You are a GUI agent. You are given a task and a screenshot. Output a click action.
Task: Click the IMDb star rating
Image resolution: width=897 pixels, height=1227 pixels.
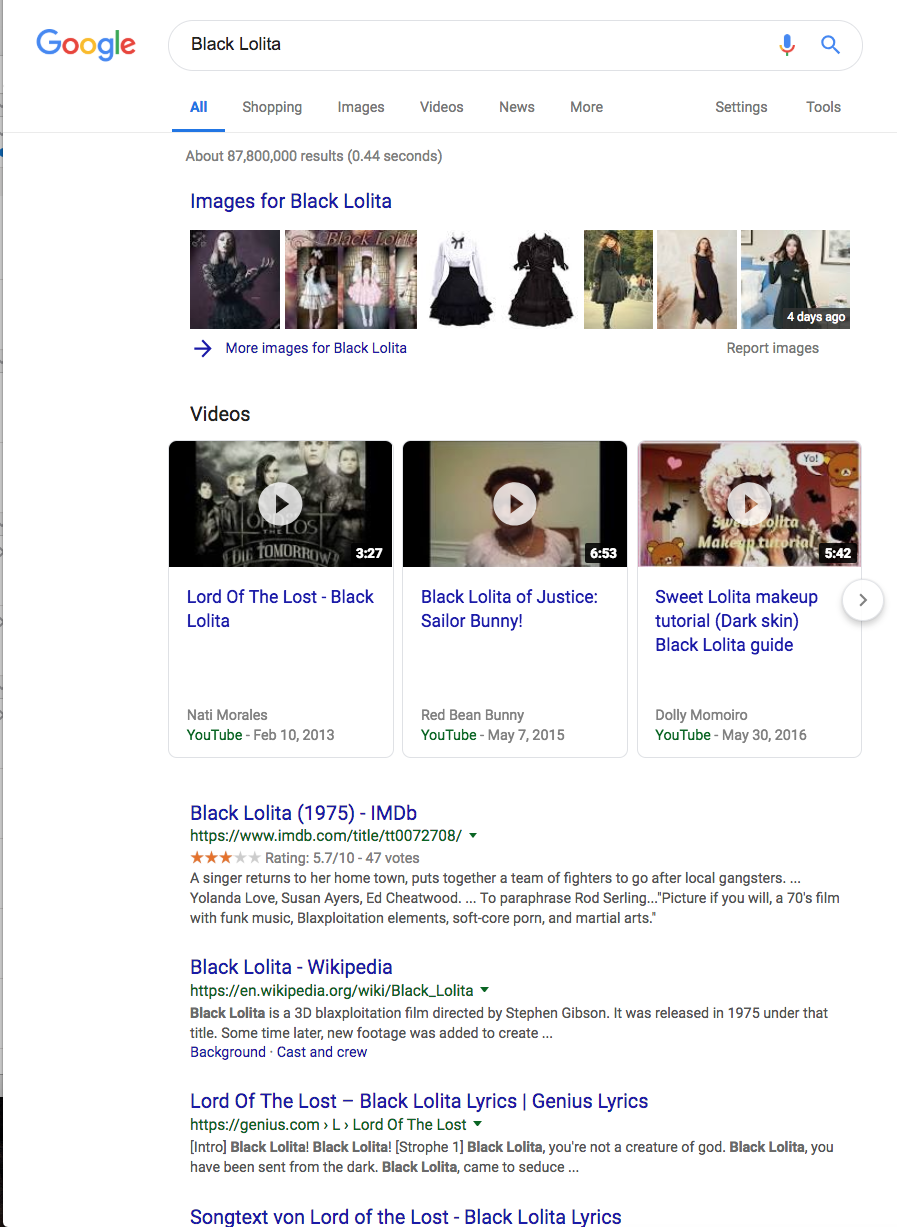226,858
